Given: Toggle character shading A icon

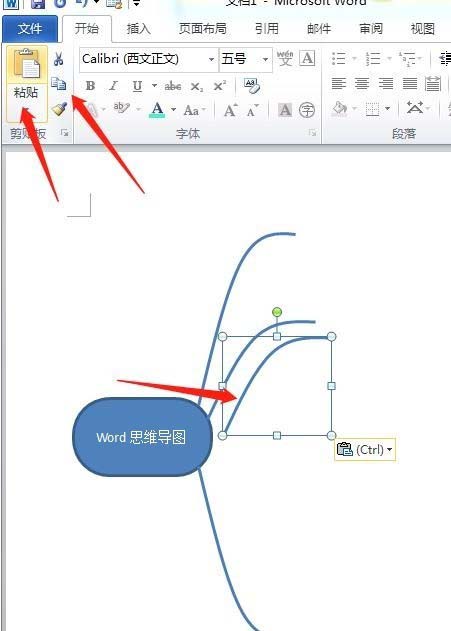Looking at the screenshot, I should (x=285, y=109).
